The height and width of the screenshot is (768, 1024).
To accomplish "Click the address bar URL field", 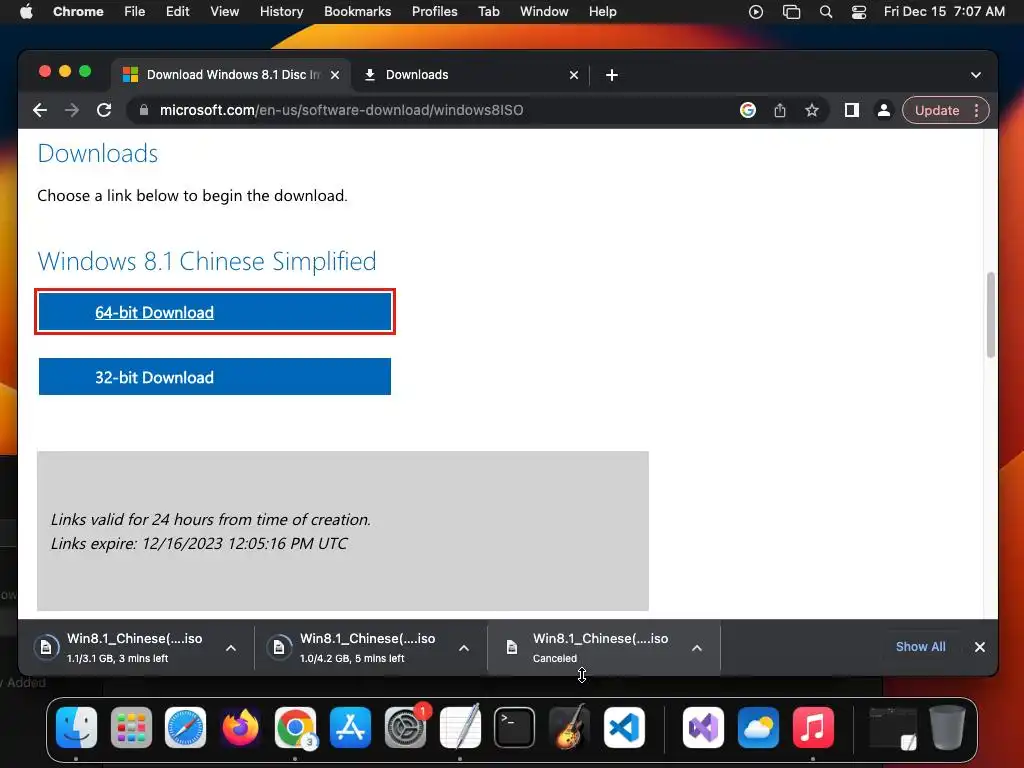I will [x=431, y=110].
